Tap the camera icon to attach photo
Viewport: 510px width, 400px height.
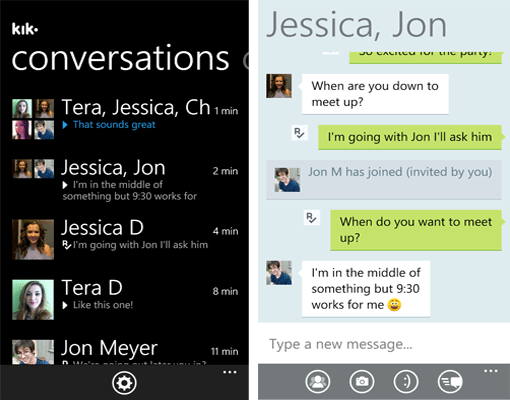pyautogui.click(x=362, y=381)
